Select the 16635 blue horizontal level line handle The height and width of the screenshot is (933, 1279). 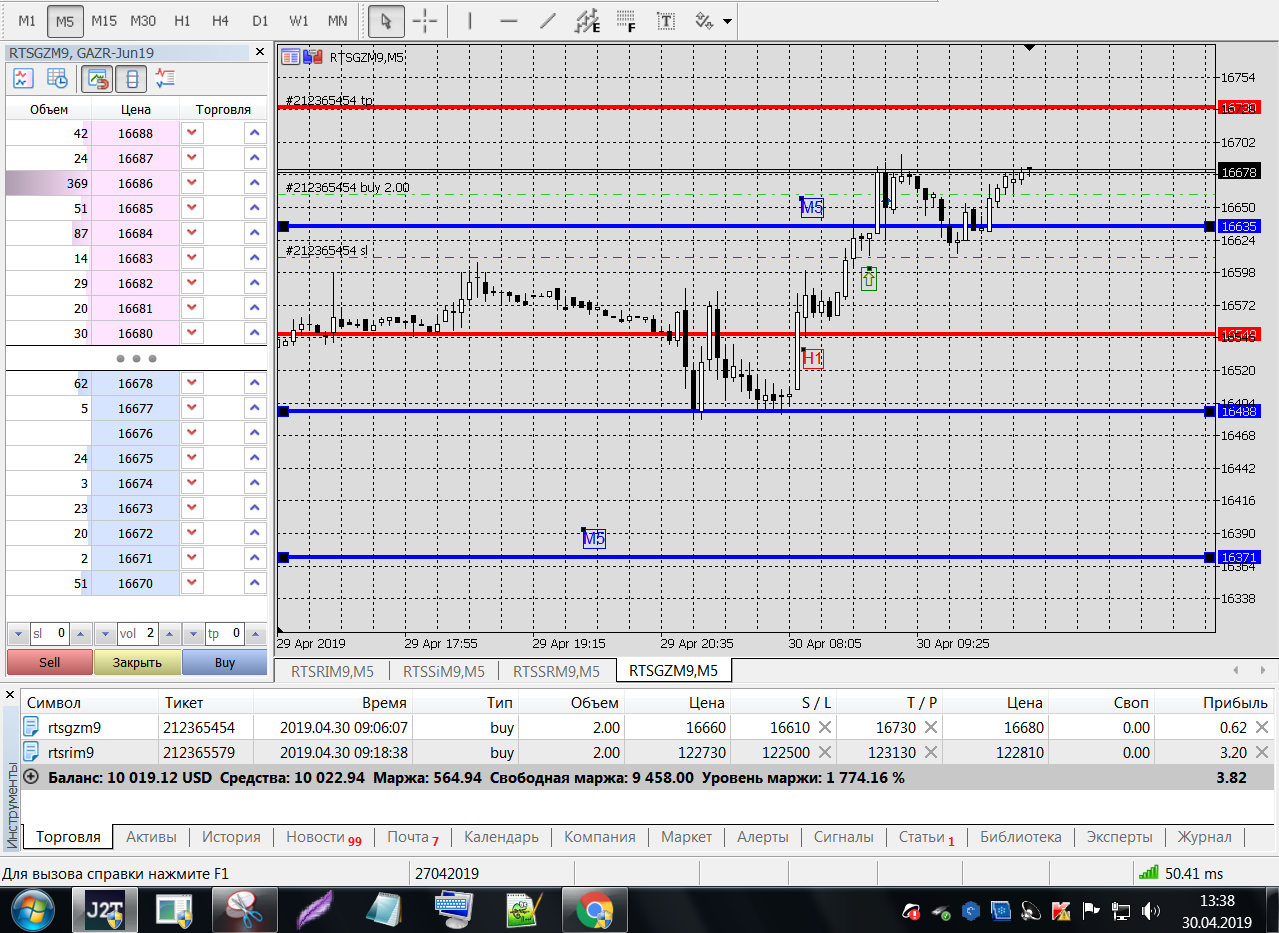click(x=284, y=226)
